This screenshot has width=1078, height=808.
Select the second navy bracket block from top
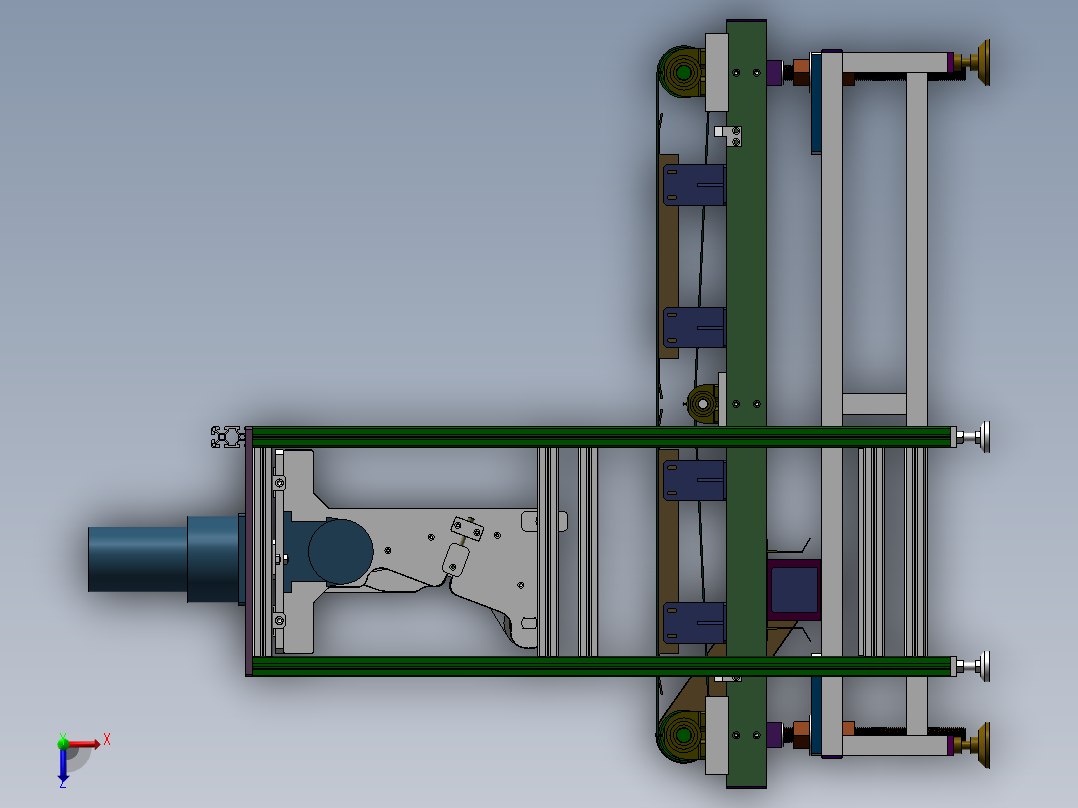pos(694,327)
